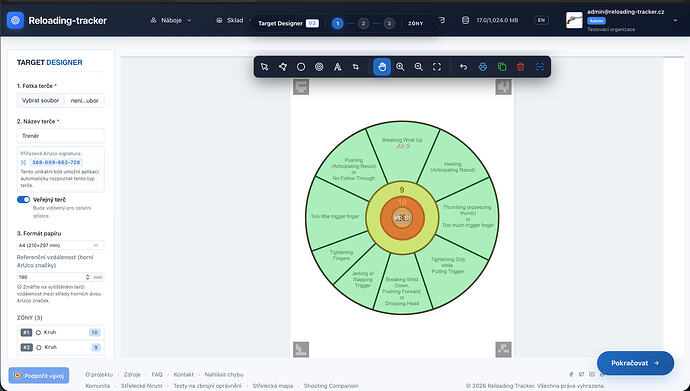Choose the polygon drawing tool
The height and width of the screenshot is (391, 690).
tap(283, 67)
